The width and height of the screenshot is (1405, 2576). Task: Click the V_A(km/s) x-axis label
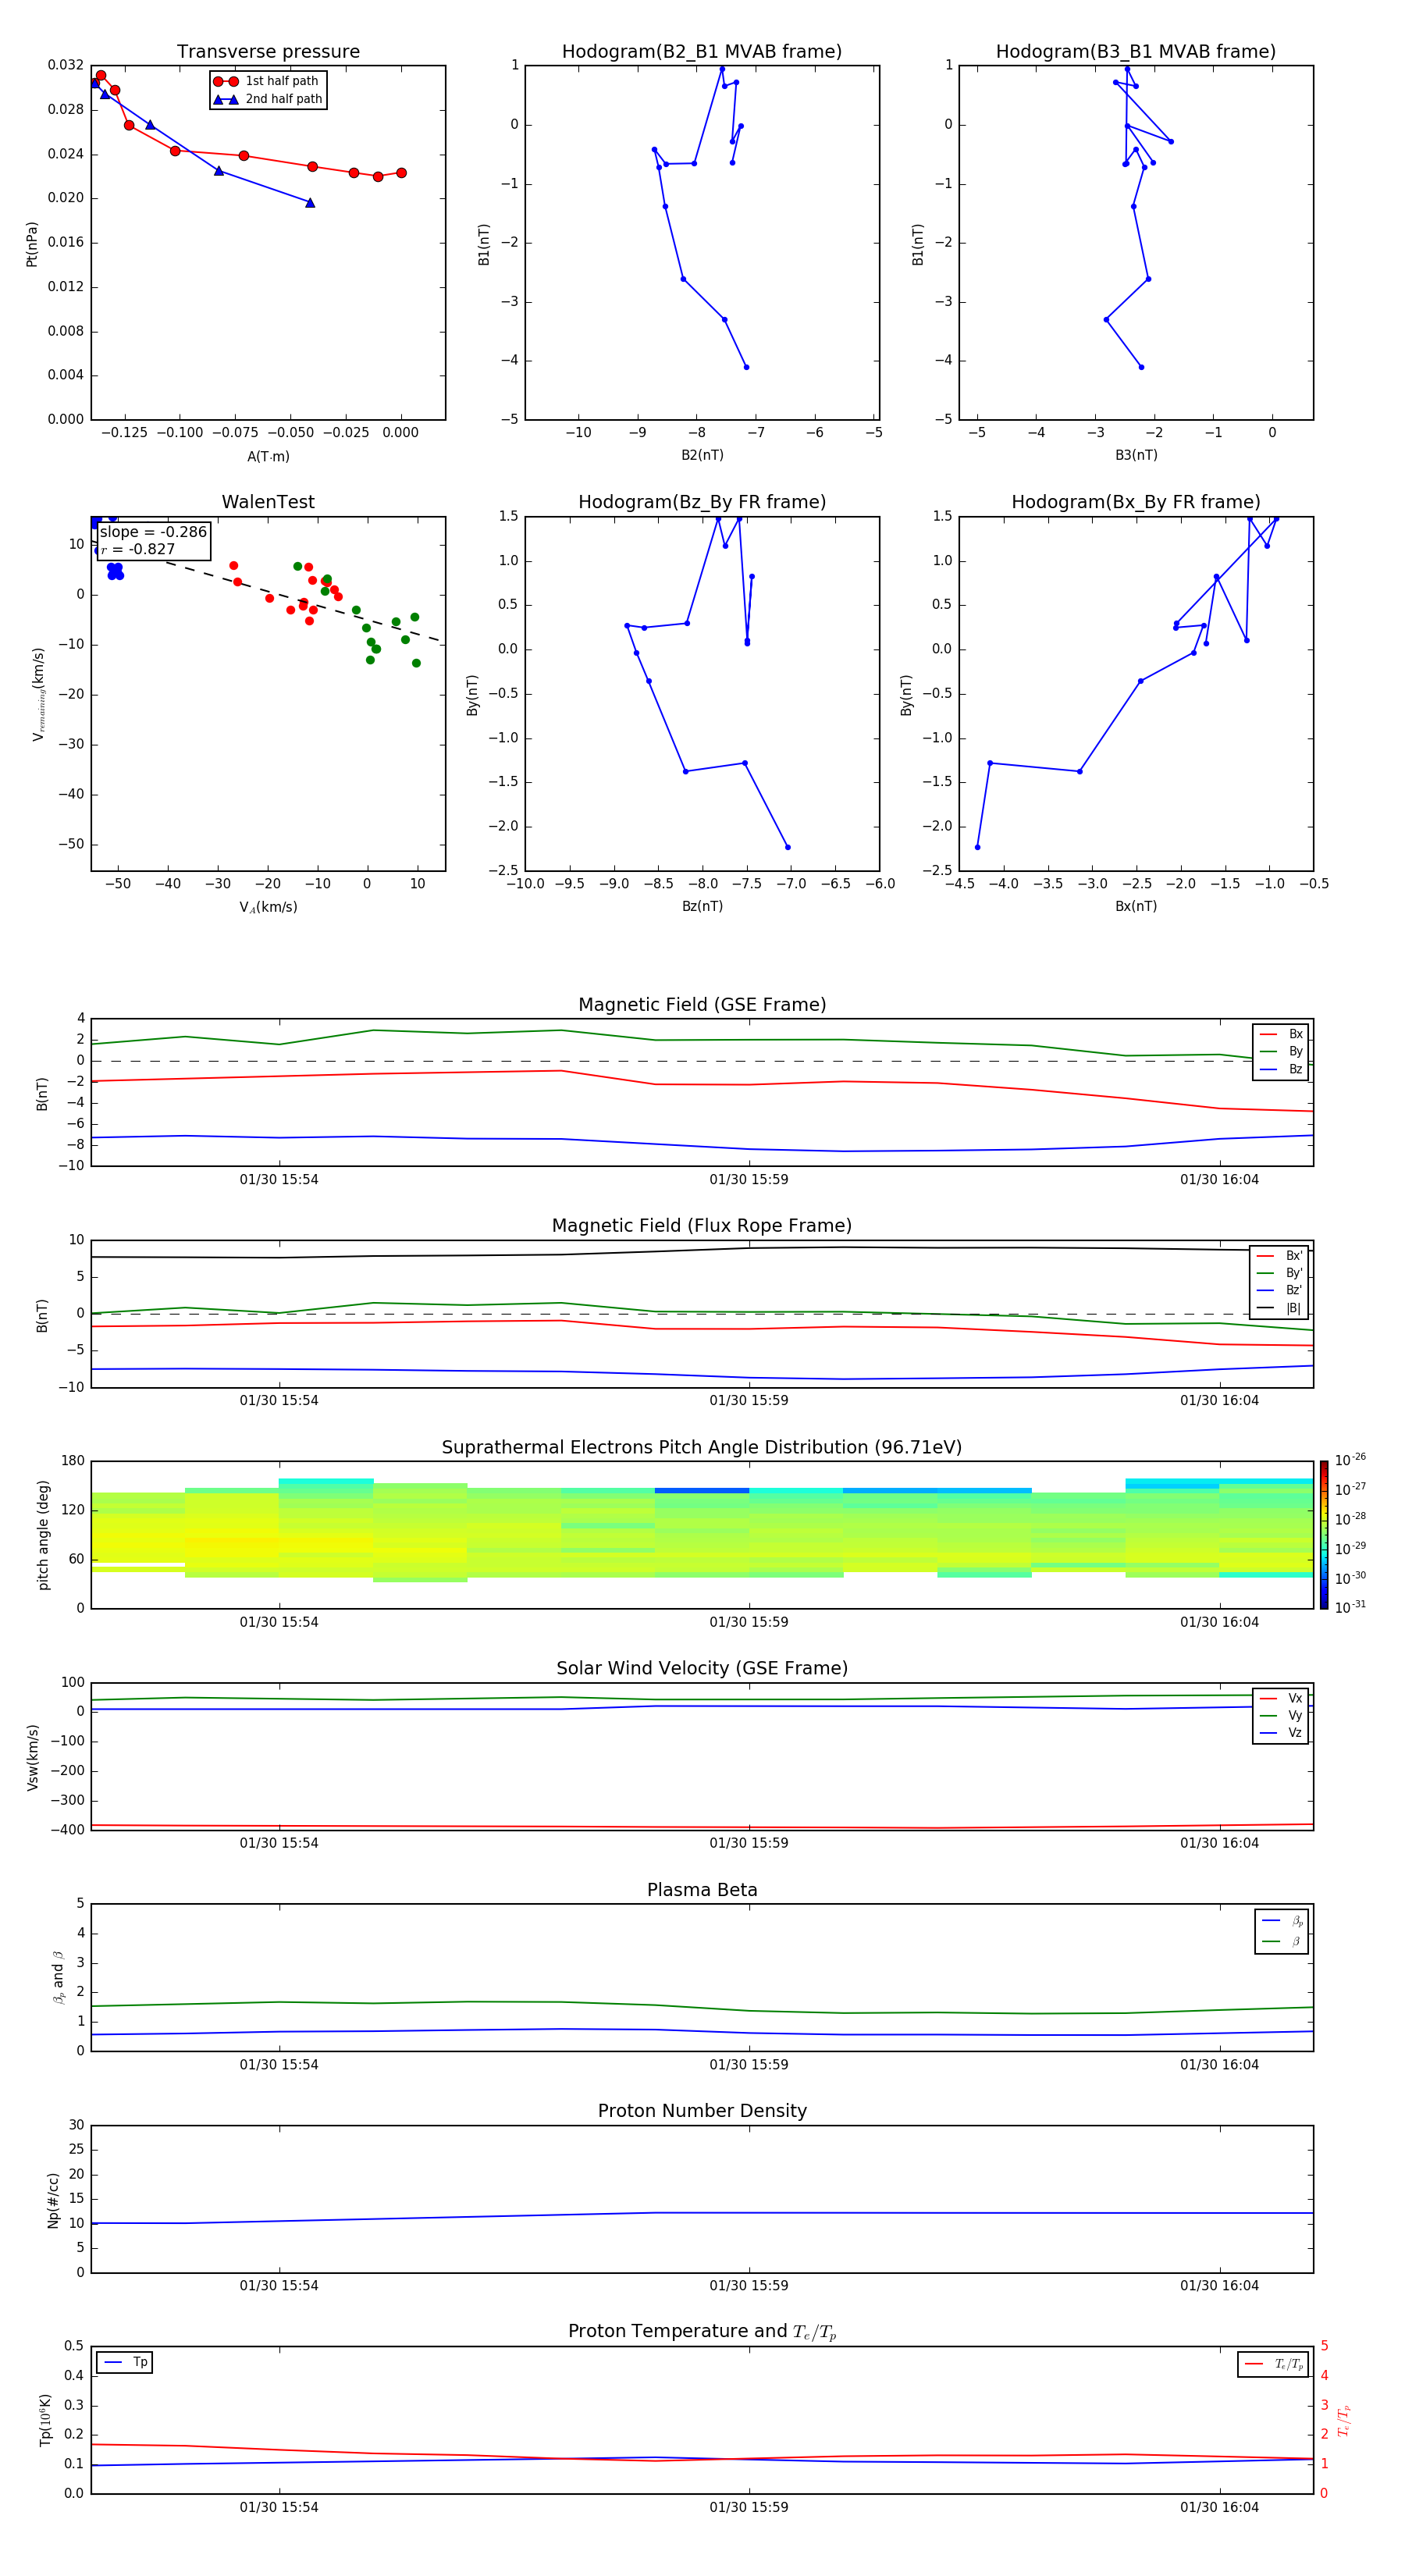coord(268,908)
